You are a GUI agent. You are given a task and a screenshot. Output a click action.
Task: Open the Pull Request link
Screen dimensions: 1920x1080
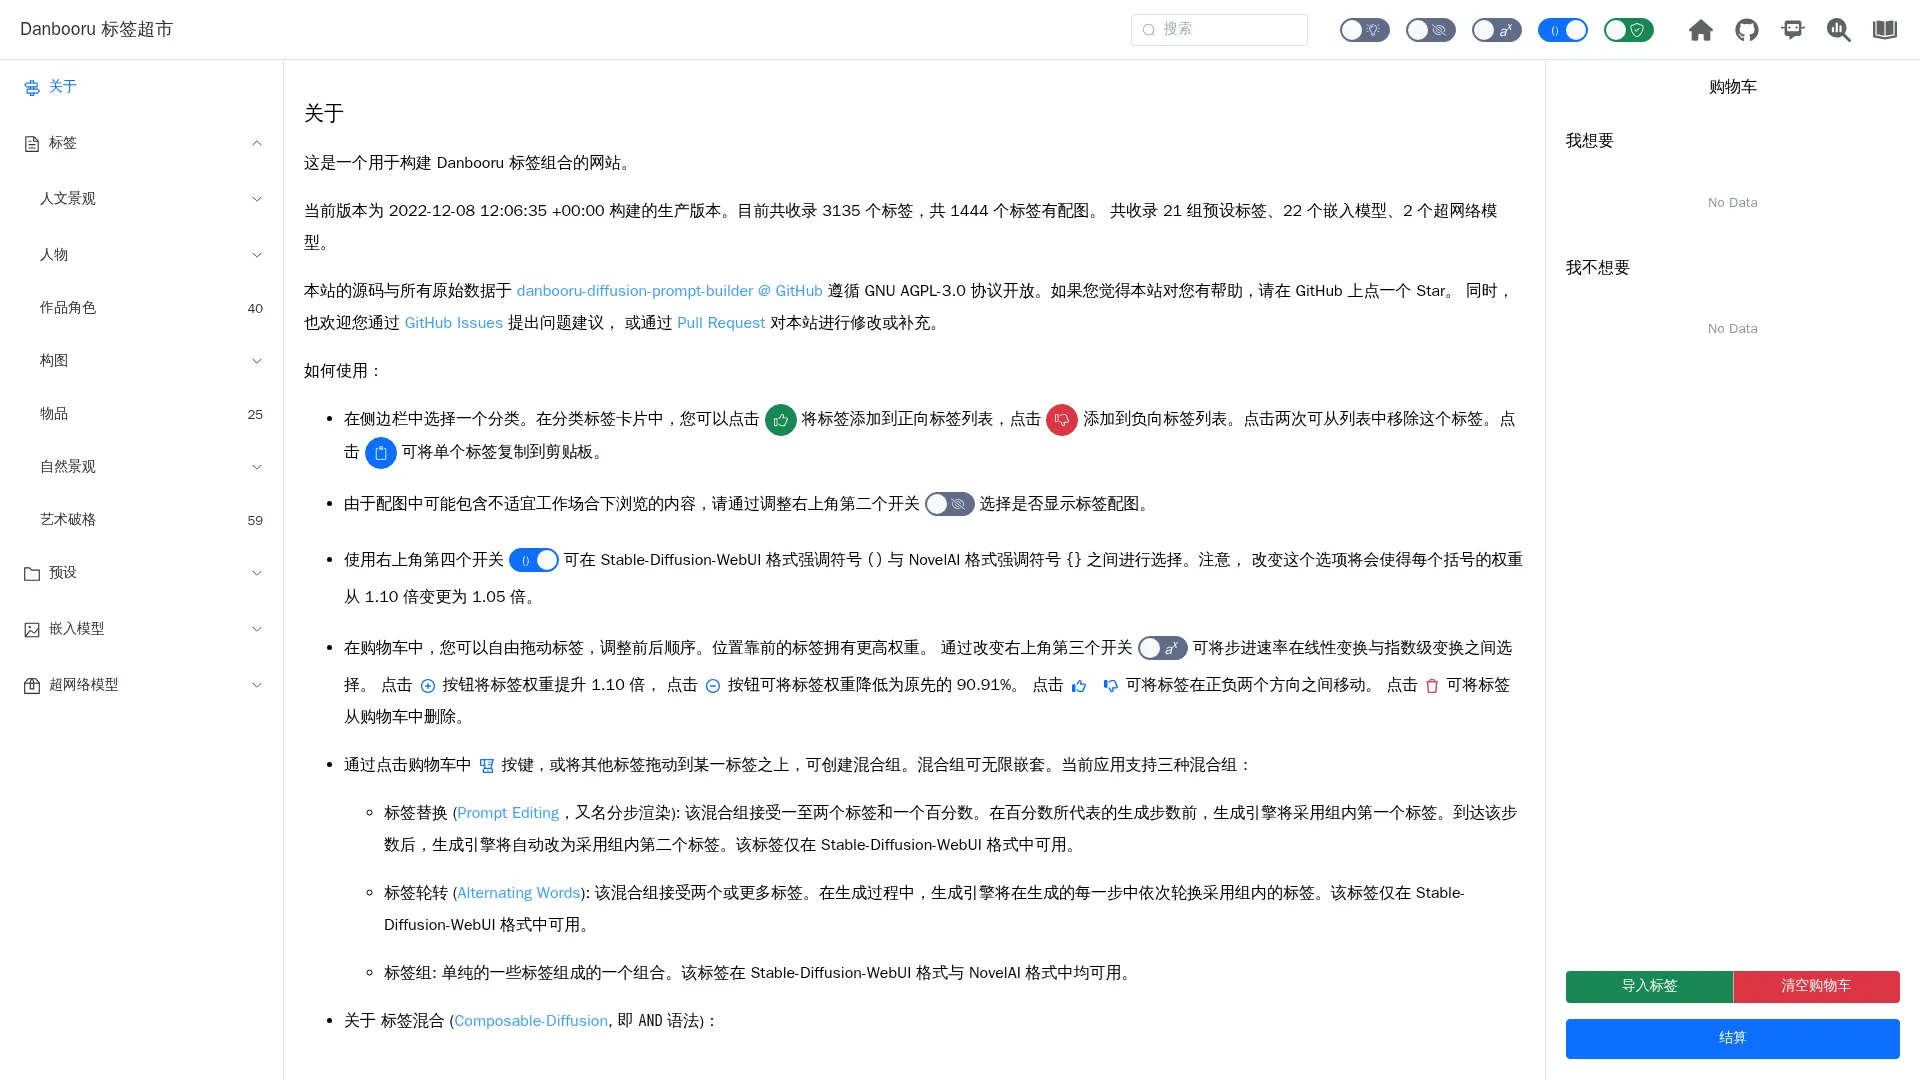(x=721, y=323)
